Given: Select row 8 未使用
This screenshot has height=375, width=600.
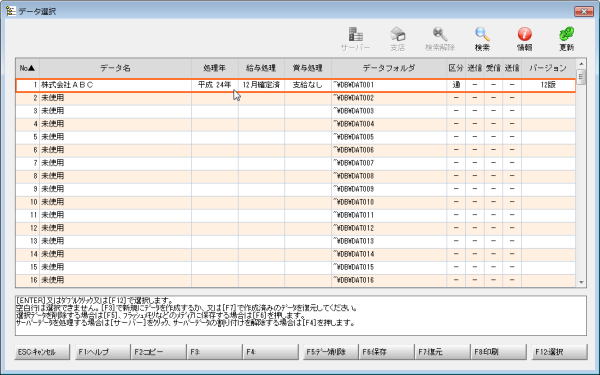Looking at the screenshot, I should [295, 176].
